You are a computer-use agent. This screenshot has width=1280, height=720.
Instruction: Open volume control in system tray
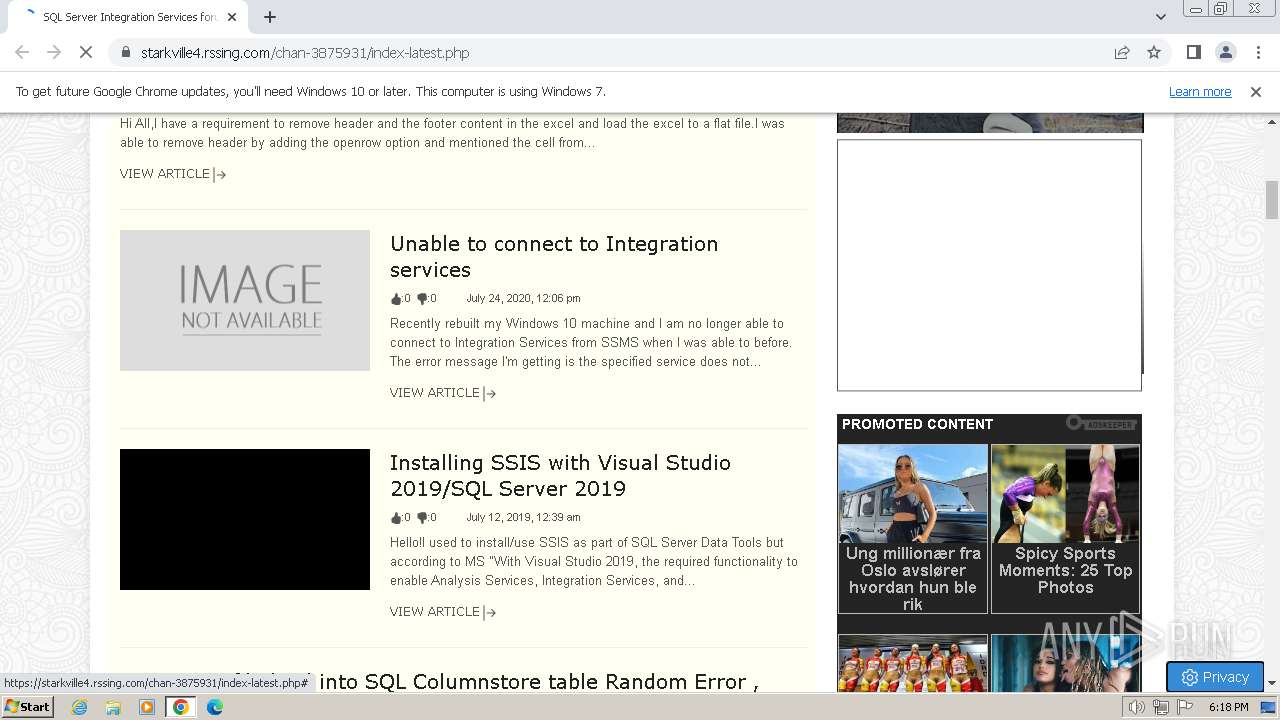click(x=1137, y=707)
